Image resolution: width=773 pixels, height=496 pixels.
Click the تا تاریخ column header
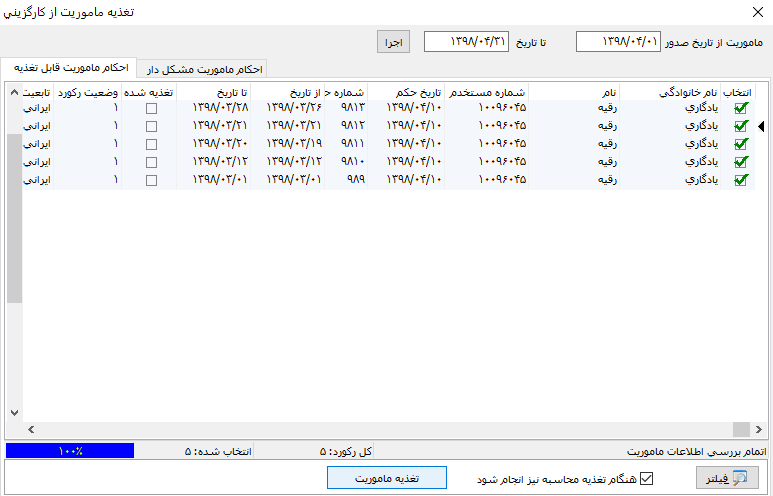click(x=213, y=92)
